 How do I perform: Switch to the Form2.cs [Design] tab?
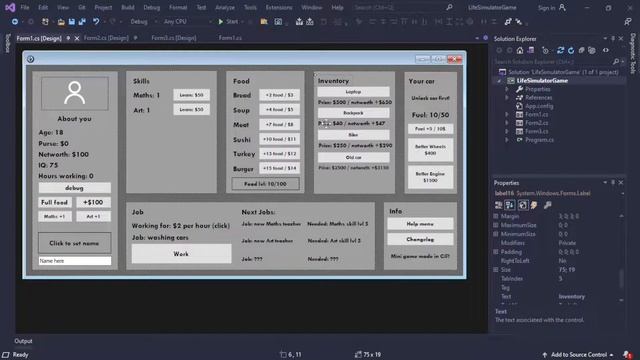coord(106,38)
